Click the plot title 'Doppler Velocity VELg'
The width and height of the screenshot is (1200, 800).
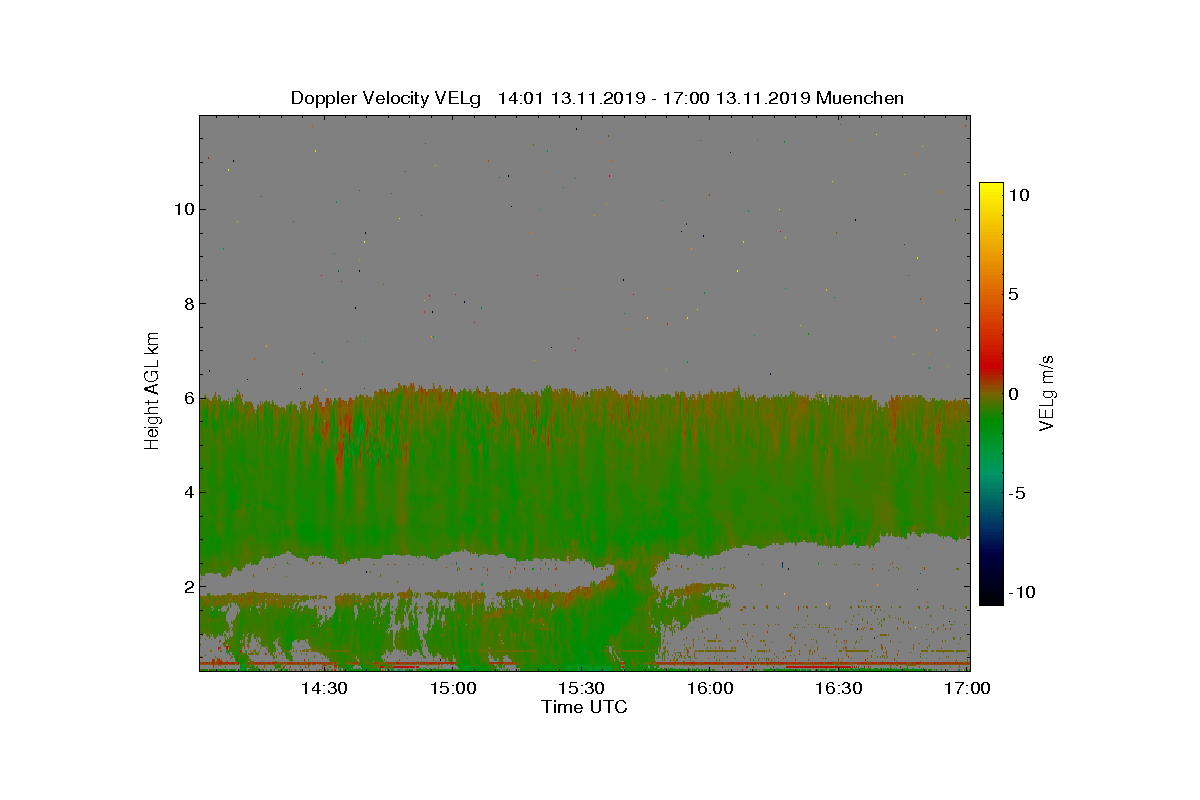click(x=386, y=98)
